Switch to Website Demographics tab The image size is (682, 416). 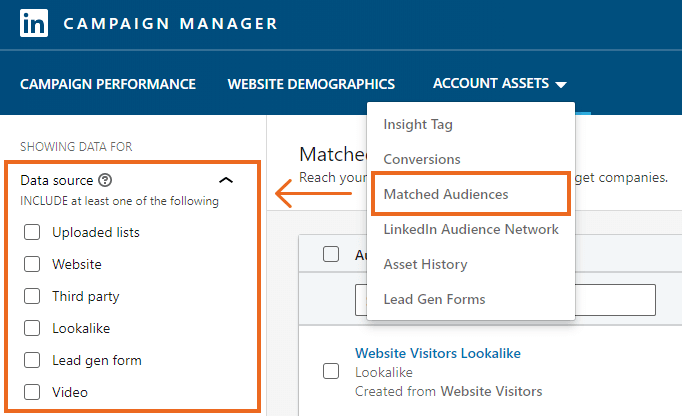(x=311, y=84)
